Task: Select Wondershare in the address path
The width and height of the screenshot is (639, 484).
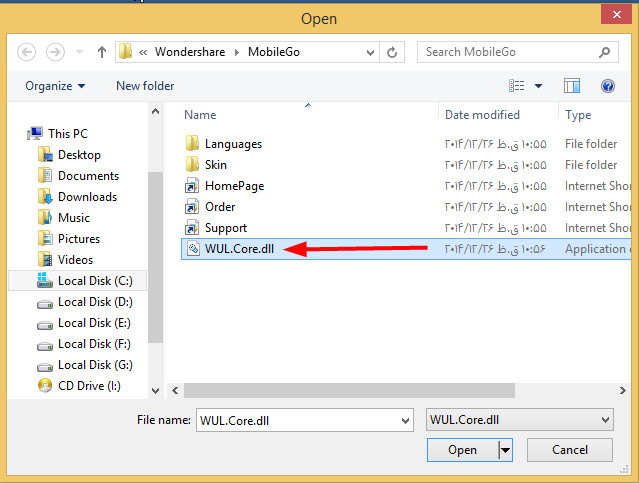Action: click(190, 52)
